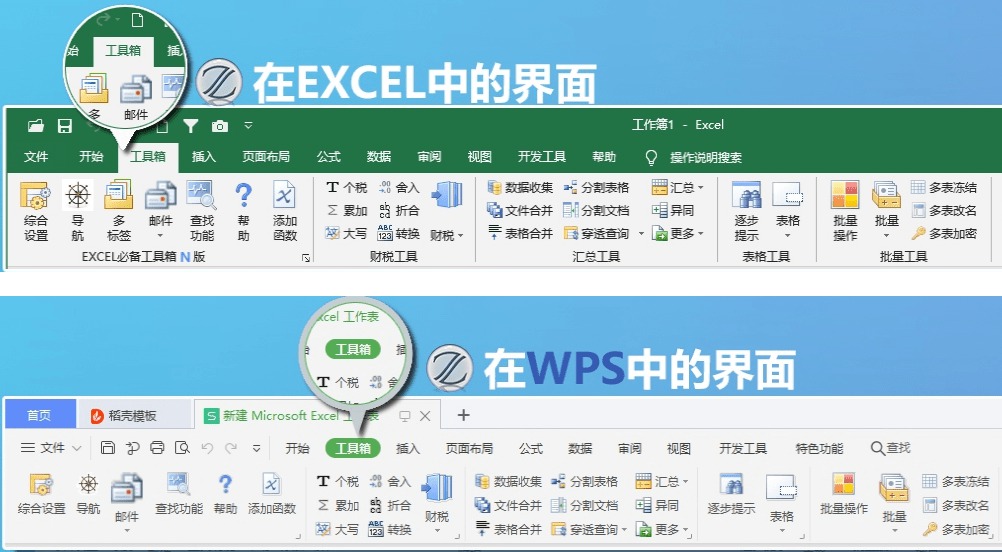Click 批量操作 in the Excel ribbon
This screenshot has height=552, width=1002.
pyautogui.click(x=845, y=211)
